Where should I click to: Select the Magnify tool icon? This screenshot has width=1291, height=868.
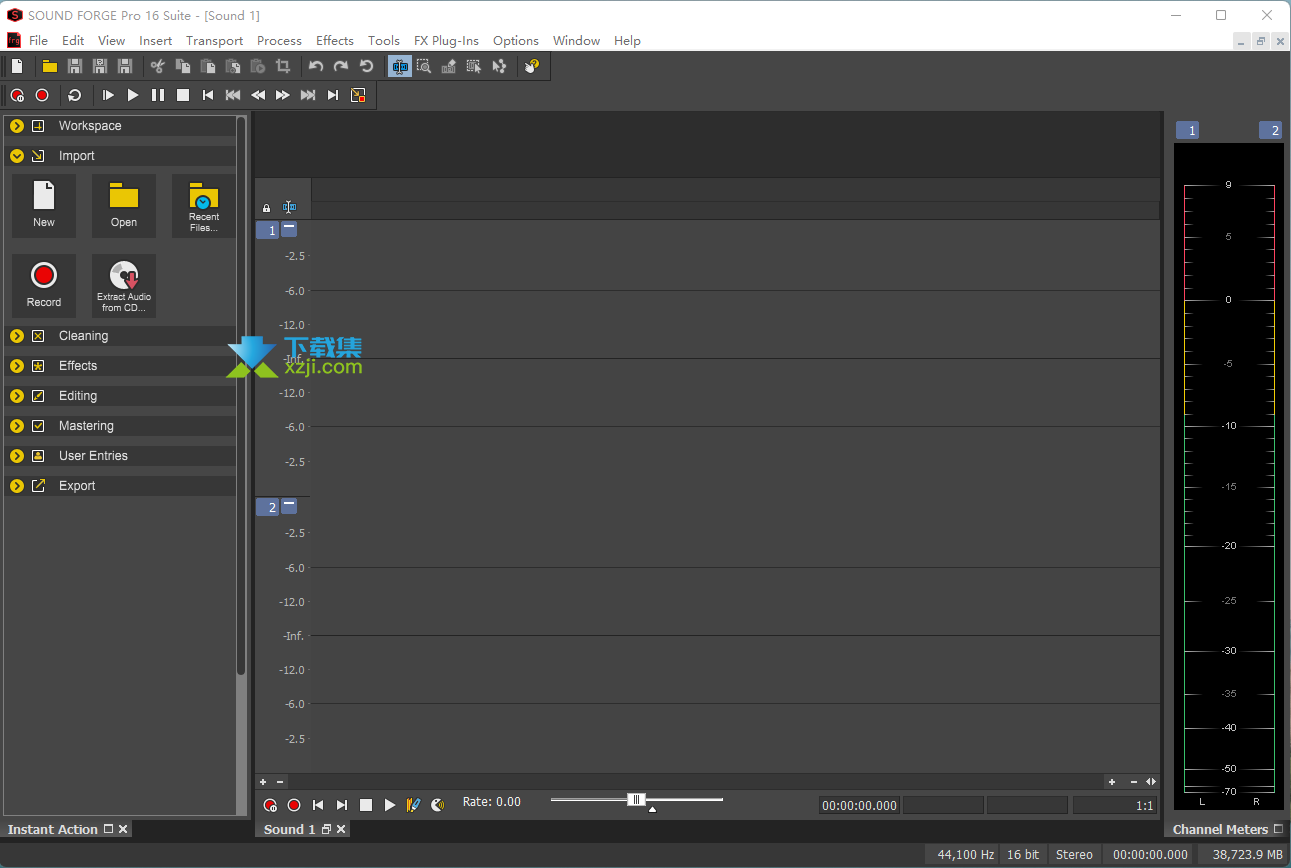tap(424, 66)
